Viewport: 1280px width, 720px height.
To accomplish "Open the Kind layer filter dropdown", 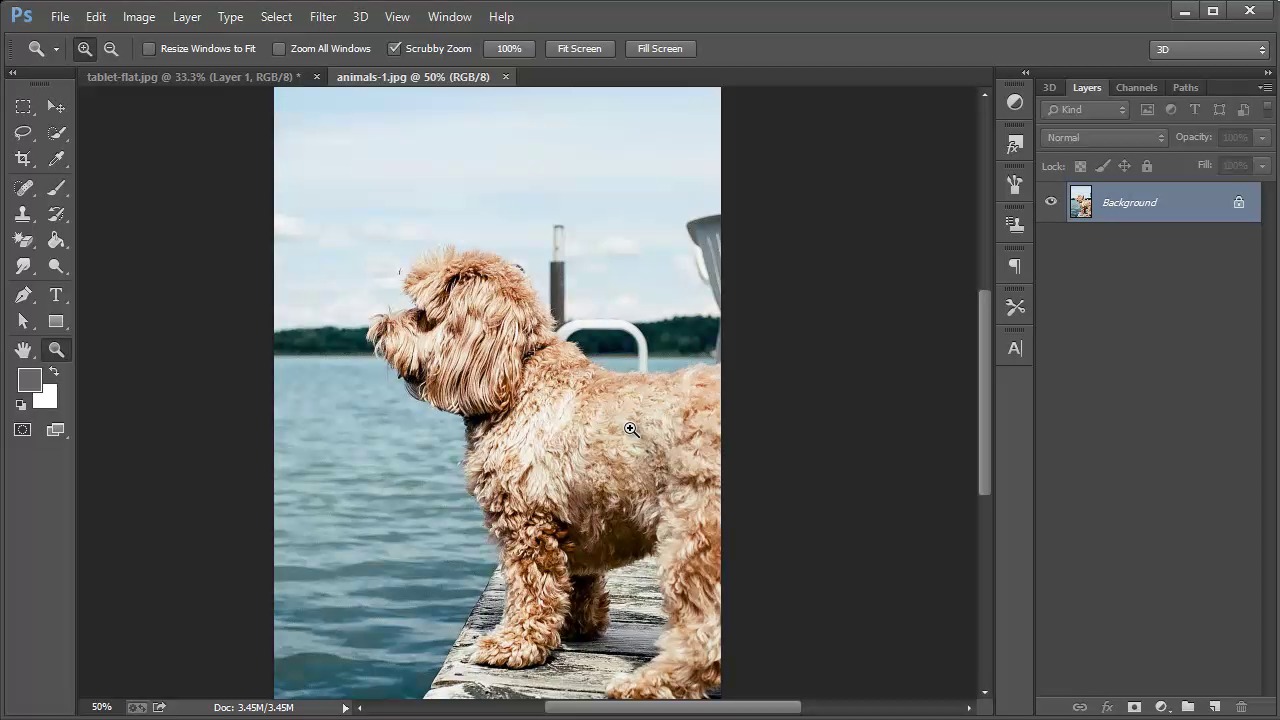I will point(1085,110).
